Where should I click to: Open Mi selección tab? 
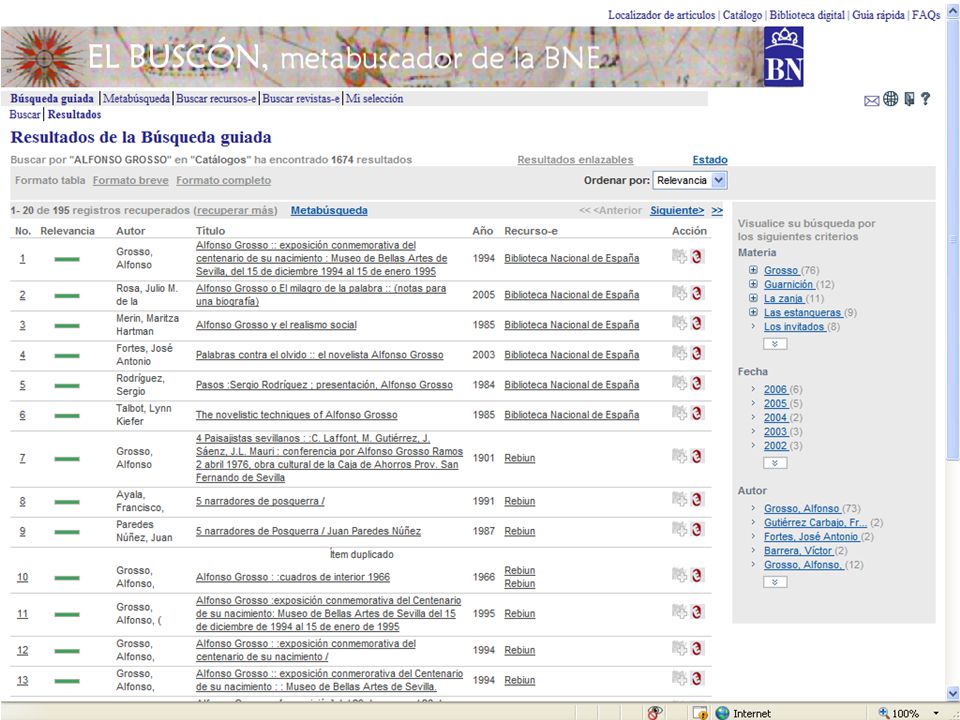(x=375, y=99)
